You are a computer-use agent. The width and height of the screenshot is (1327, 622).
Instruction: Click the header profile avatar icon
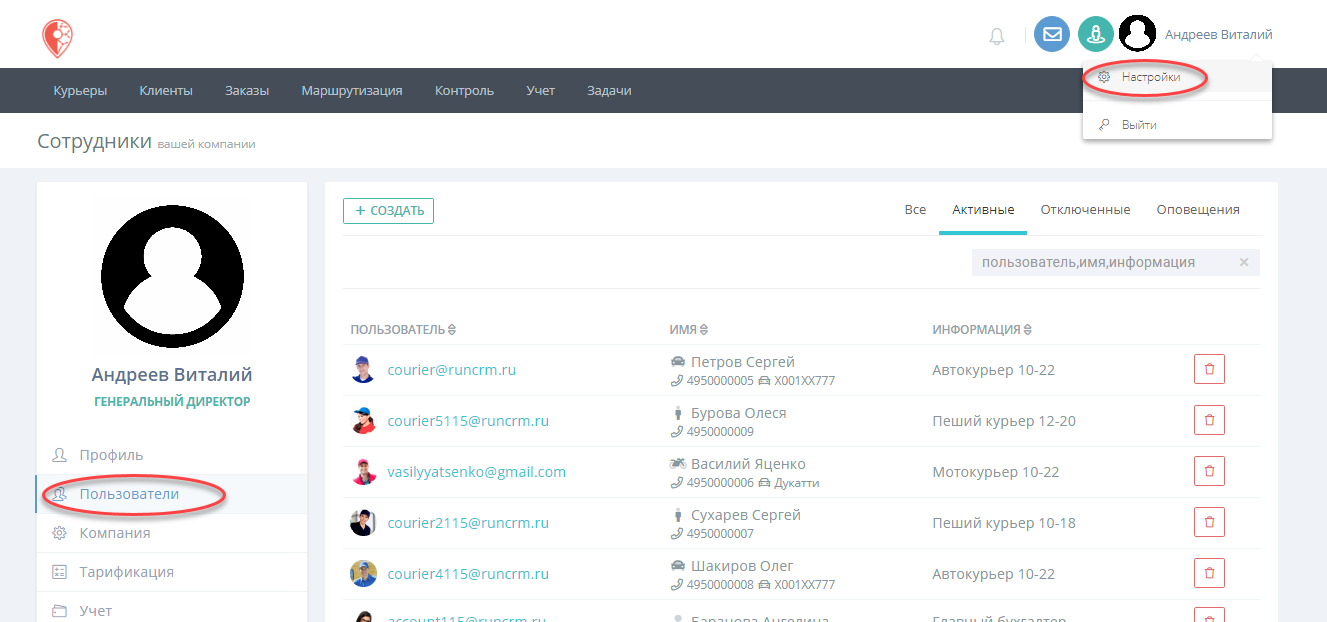[1137, 34]
